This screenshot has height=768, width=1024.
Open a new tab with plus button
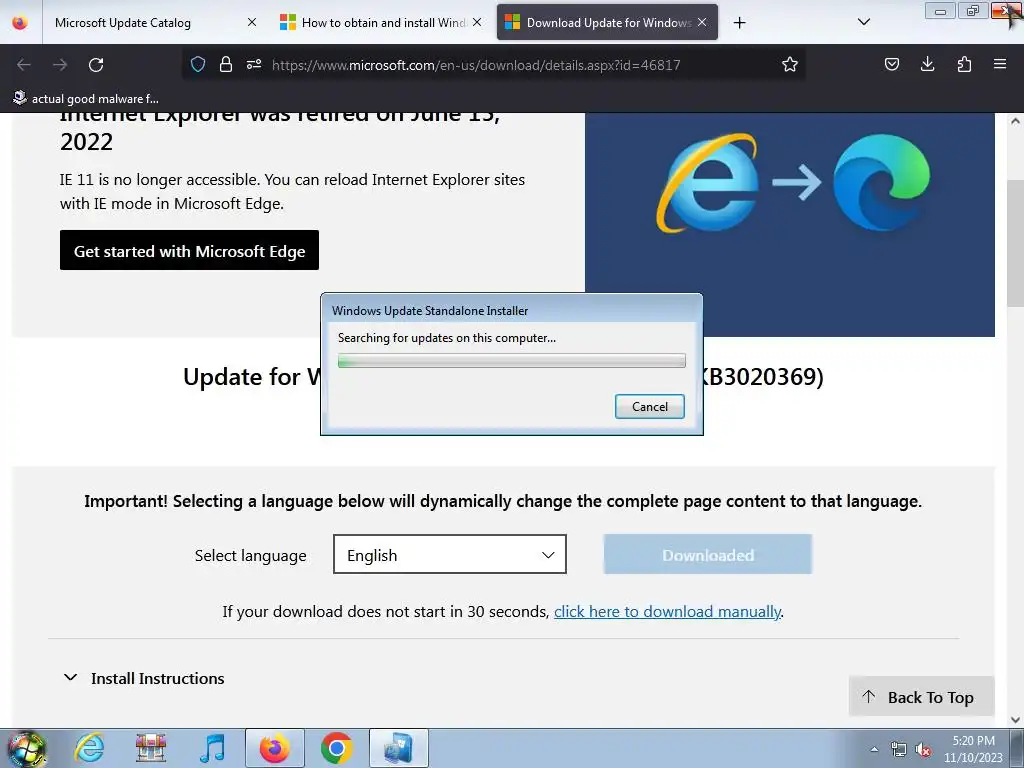click(739, 23)
